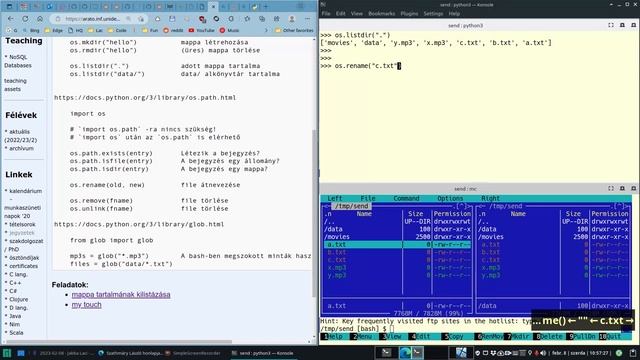Open Konsole Help menu
This screenshot has height=360, width=640.
[x=454, y=13]
